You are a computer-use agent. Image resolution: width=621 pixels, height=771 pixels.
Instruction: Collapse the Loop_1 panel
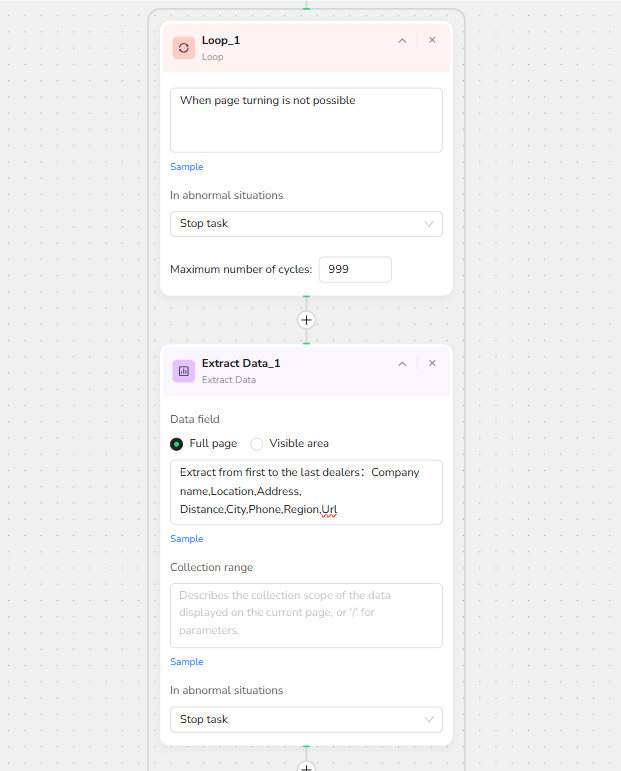402,40
